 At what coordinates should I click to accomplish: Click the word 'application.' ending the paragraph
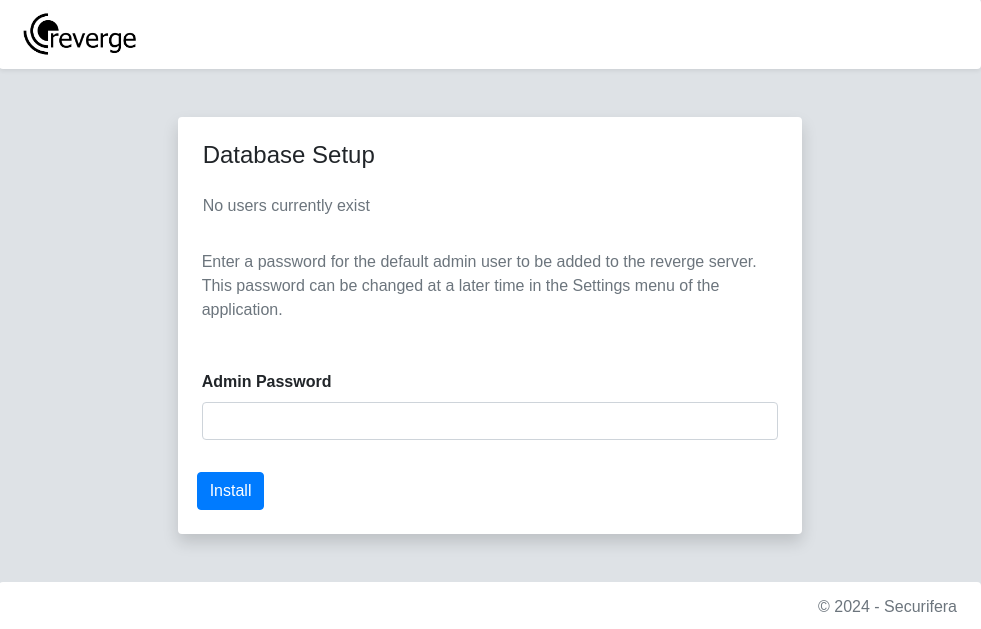tap(242, 310)
